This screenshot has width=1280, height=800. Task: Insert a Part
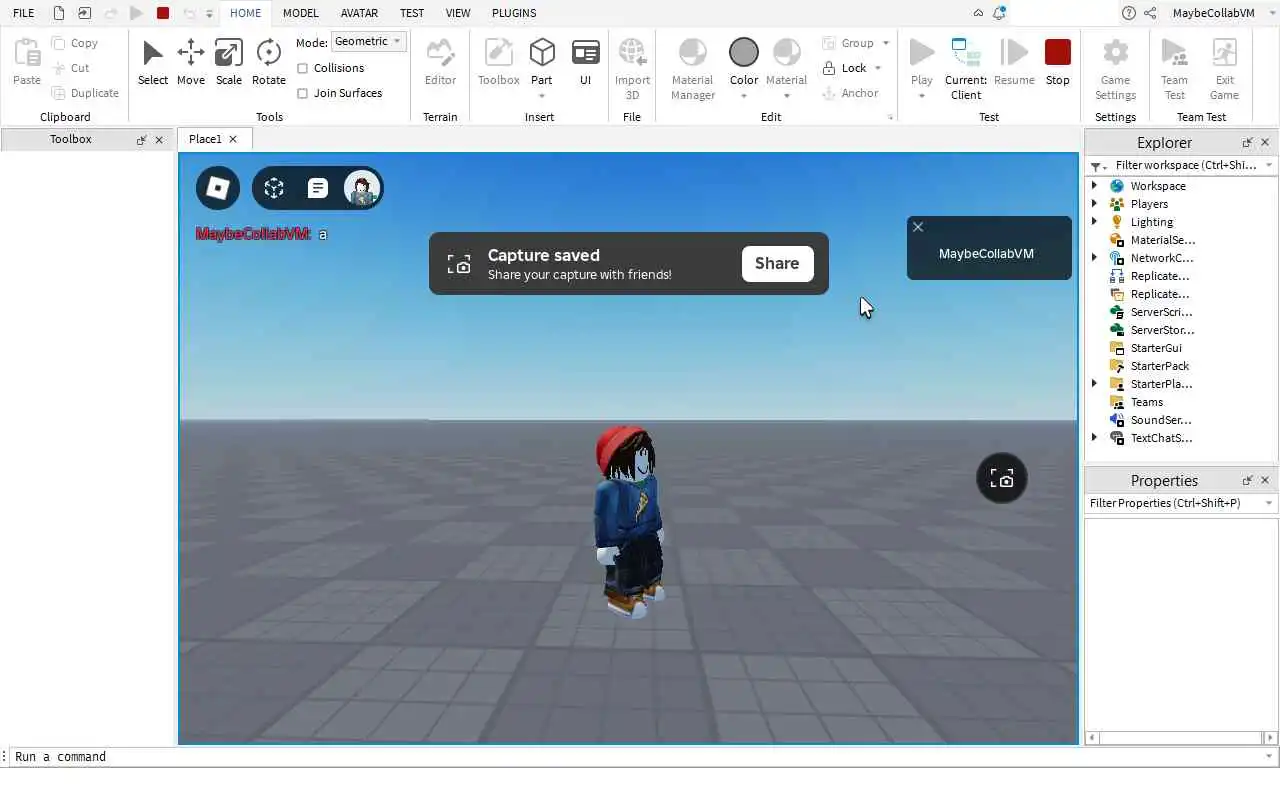click(542, 60)
